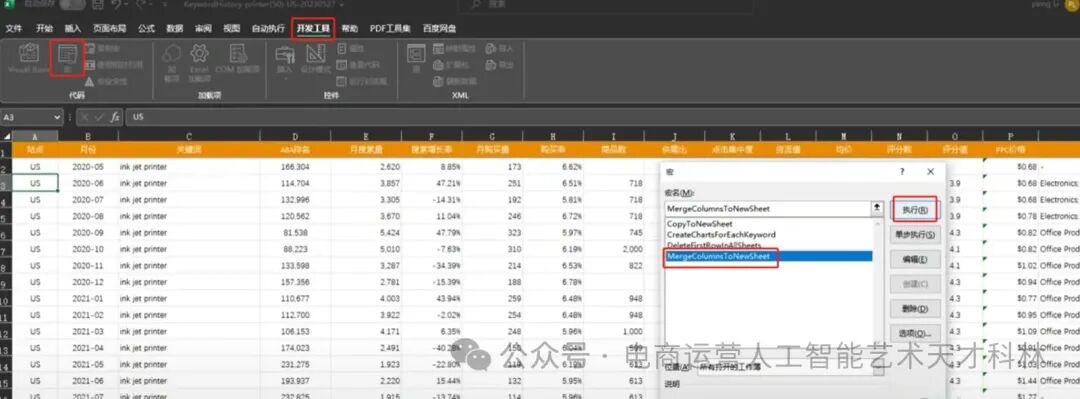The width and height of the screenshot is (1080, 399).
Task: Click the macro dialog help ? button
Action: [x=902, y=172]
